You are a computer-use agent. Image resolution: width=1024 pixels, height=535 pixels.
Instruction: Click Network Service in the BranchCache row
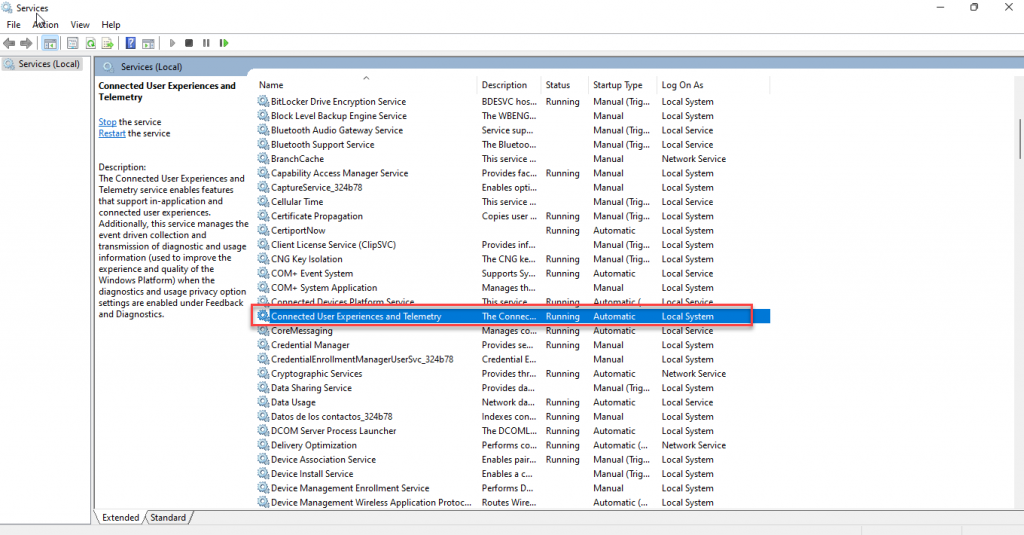click(694, 159)
